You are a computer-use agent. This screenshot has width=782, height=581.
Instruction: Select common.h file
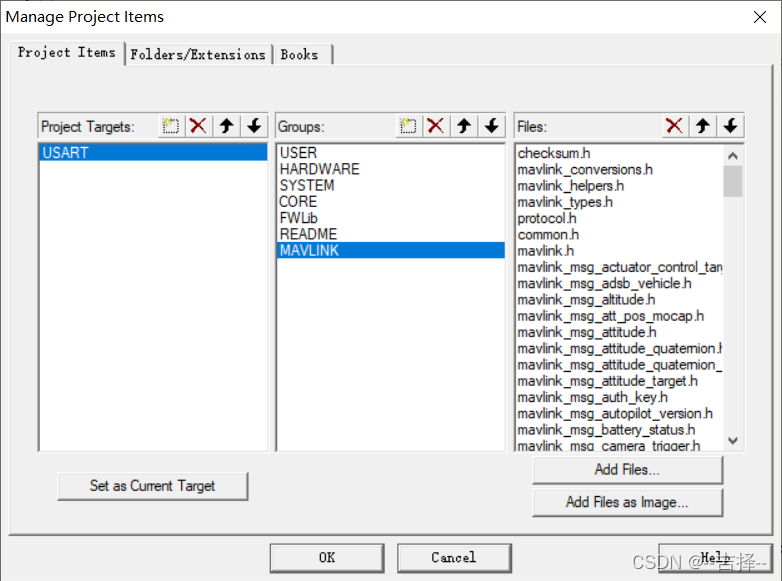[619, 234]
